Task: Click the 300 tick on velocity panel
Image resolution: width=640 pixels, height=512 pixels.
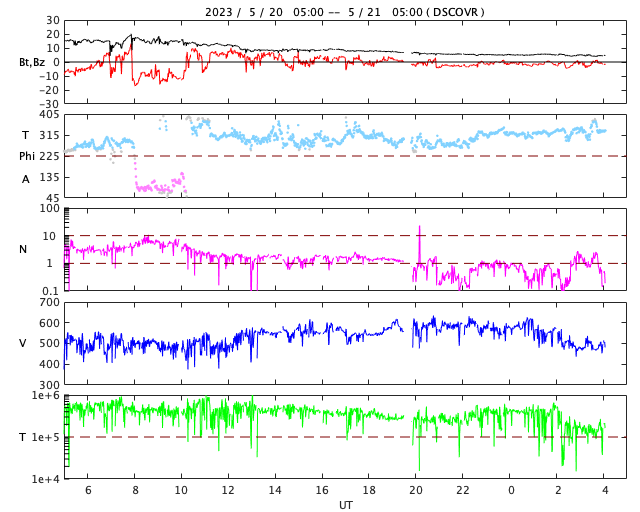Action: [49, 385]
